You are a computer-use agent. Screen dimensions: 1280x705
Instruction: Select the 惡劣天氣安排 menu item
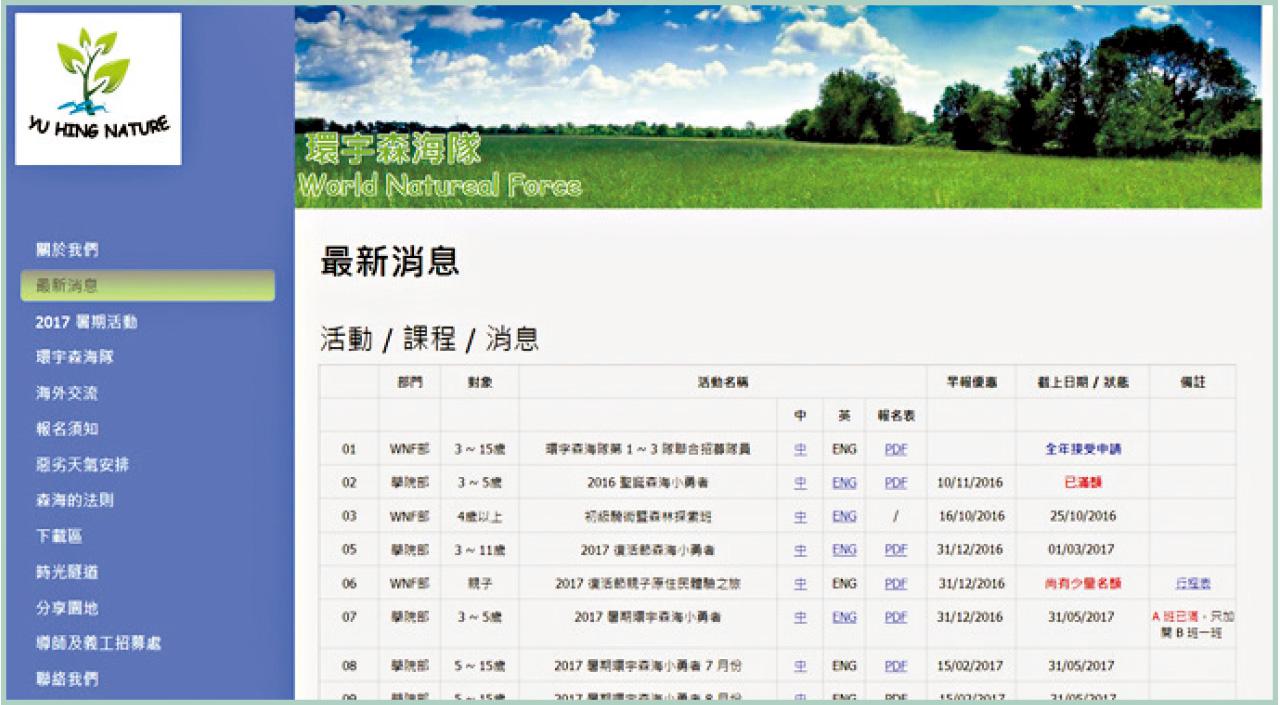[81, 465]
